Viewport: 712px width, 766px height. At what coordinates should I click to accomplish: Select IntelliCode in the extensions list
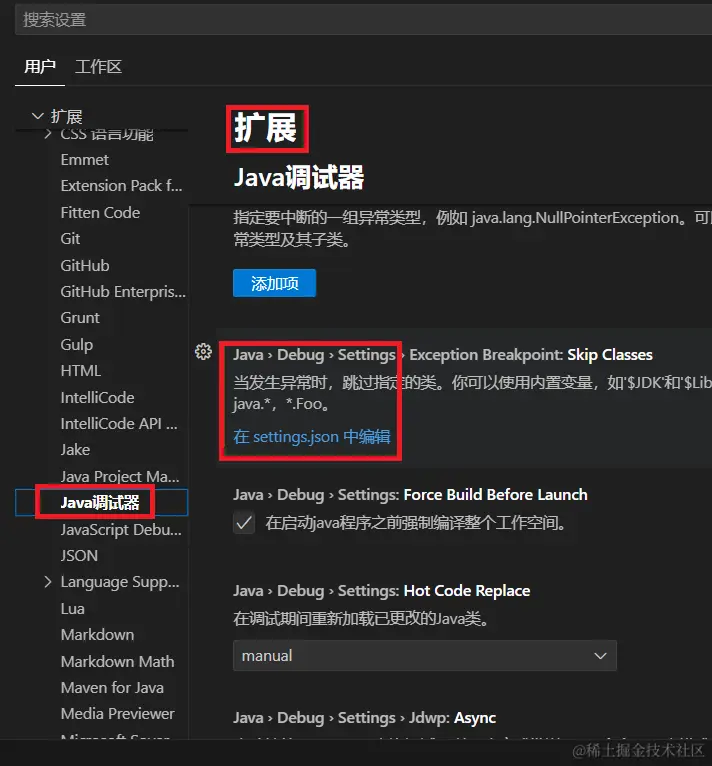[97, 398]
